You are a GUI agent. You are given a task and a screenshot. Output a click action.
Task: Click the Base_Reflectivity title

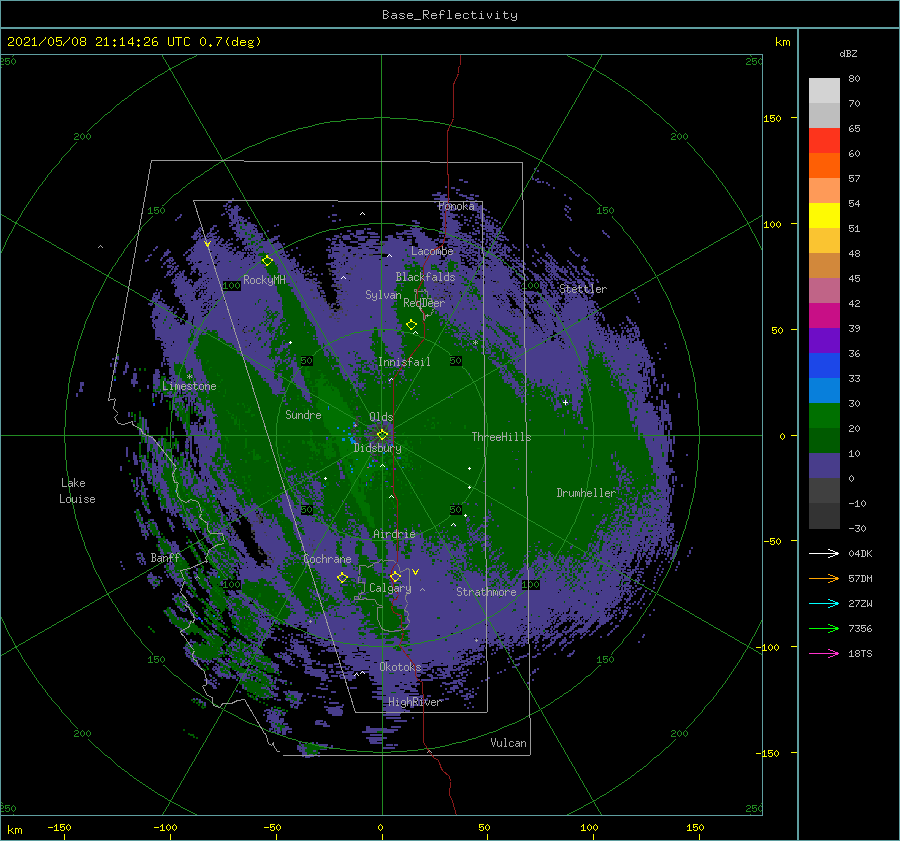450,15
